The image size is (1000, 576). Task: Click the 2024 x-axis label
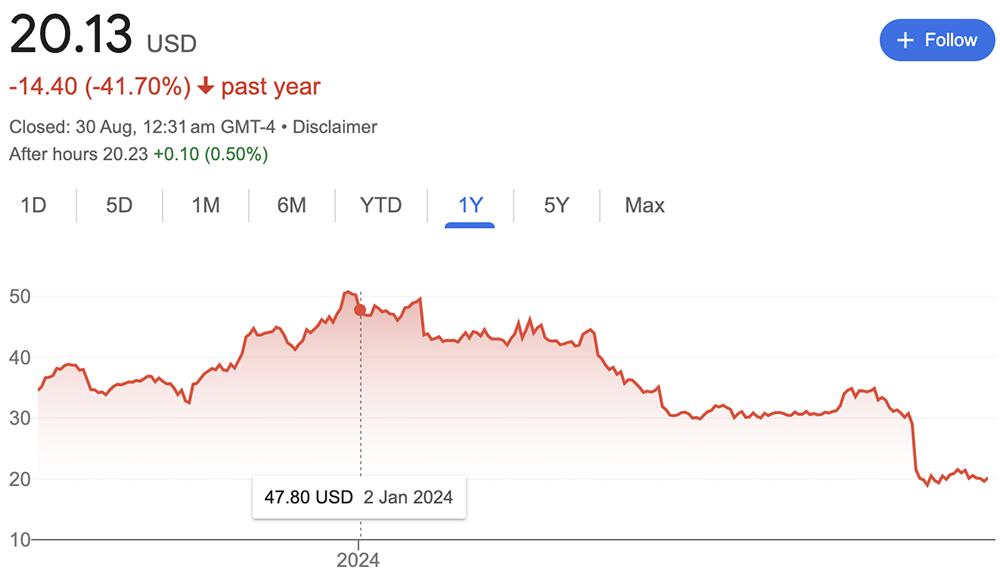coord(358,560)
